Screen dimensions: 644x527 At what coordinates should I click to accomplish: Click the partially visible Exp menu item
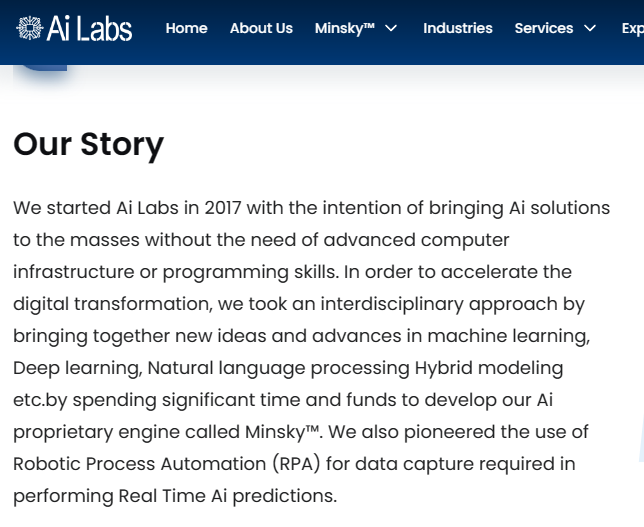pos(632,28)
